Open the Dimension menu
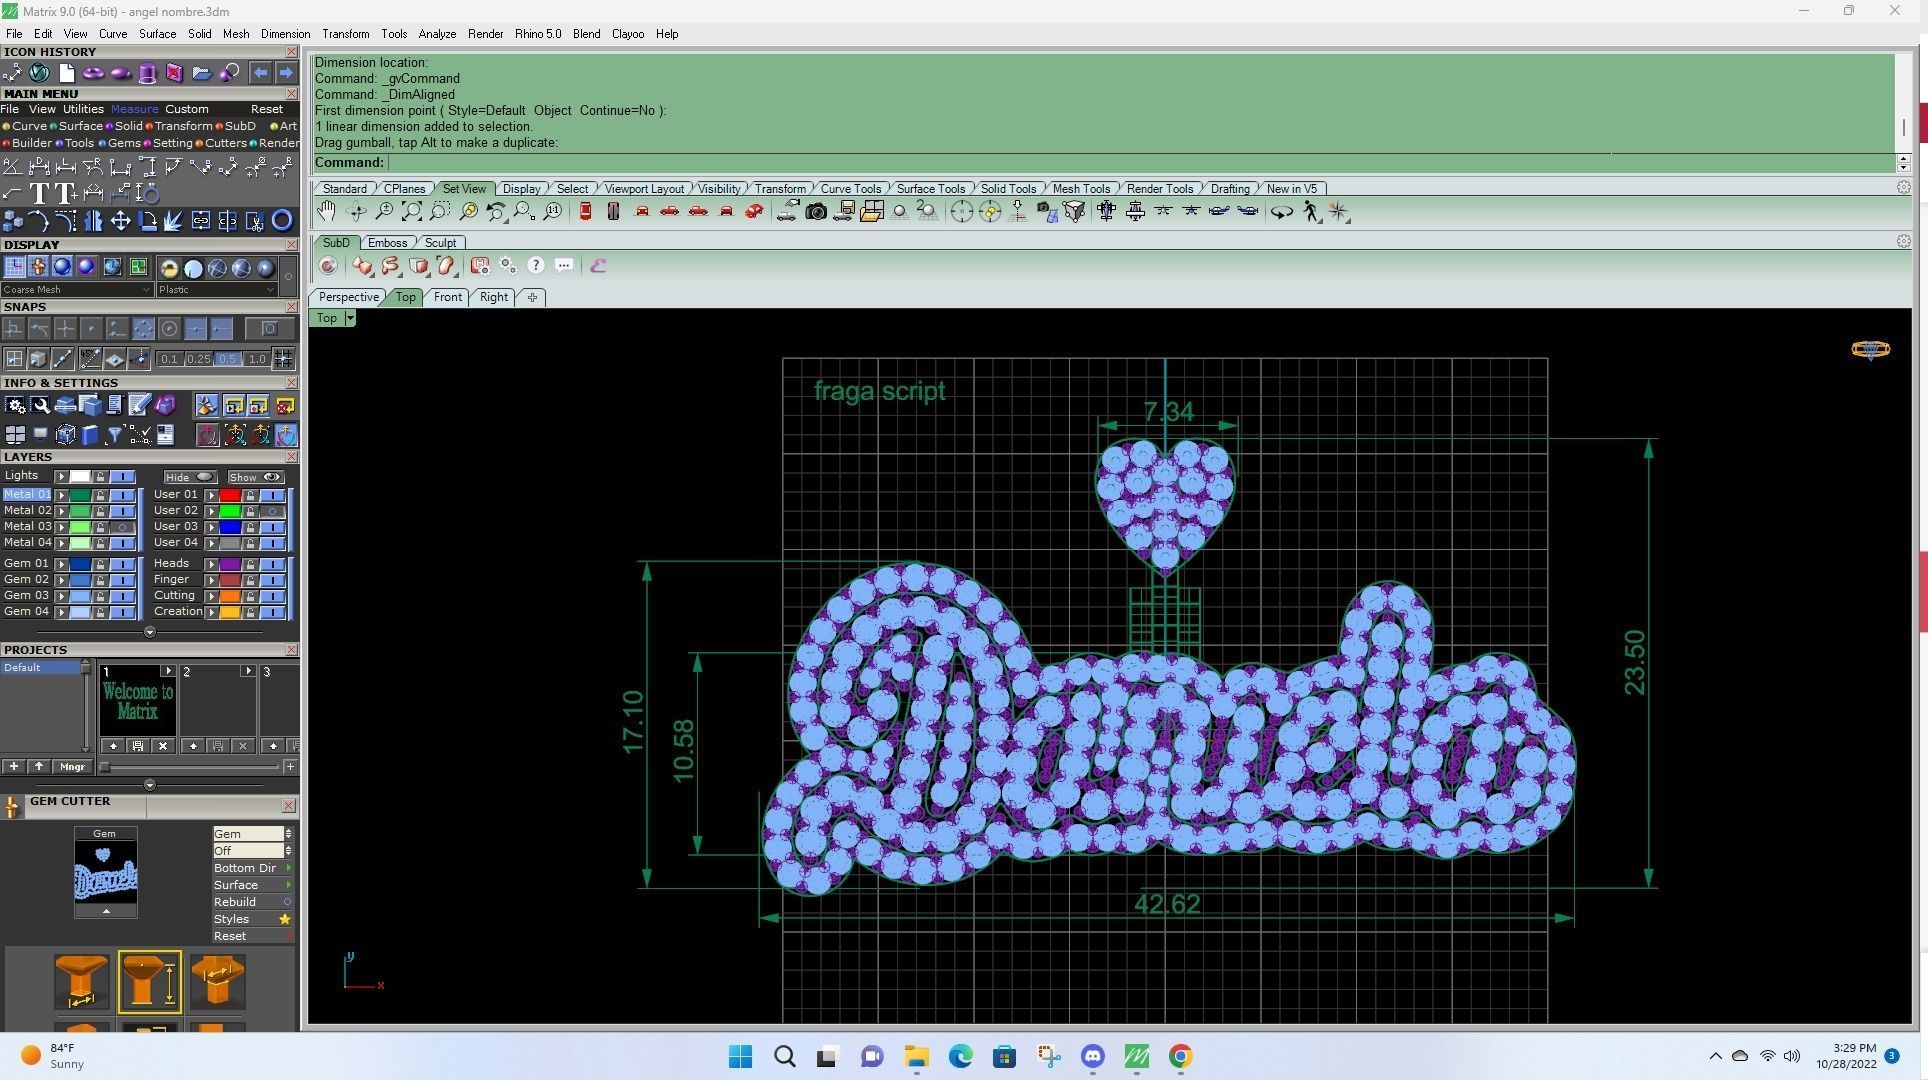The width and height of the screenshot is (1928, 1080). pyautogui.click(x=285, y=34)
